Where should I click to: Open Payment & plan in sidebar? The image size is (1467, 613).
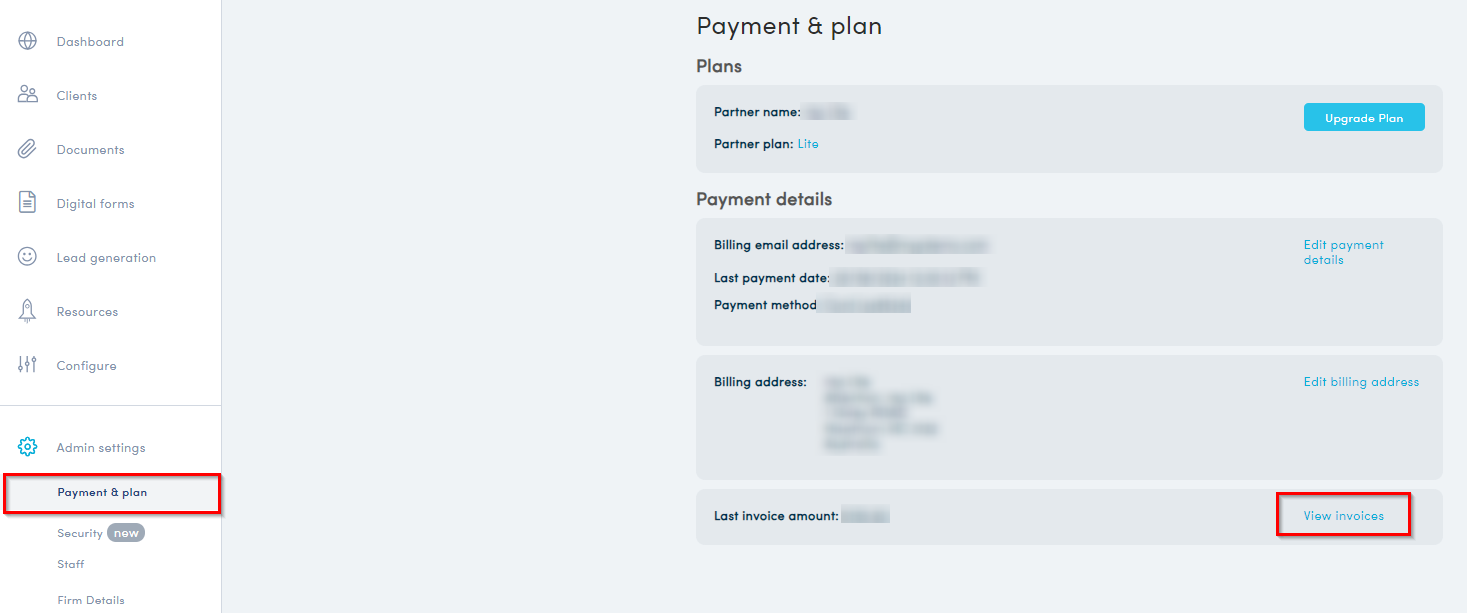point(102,493)
